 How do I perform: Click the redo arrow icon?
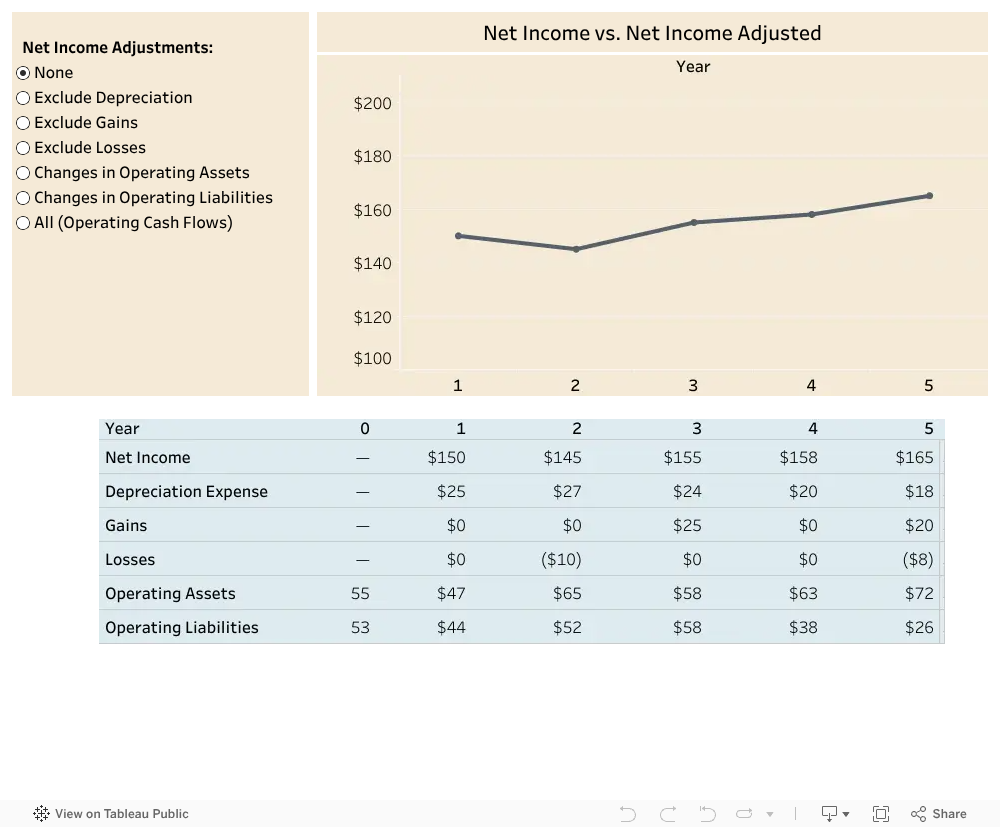tap(668, 814)
